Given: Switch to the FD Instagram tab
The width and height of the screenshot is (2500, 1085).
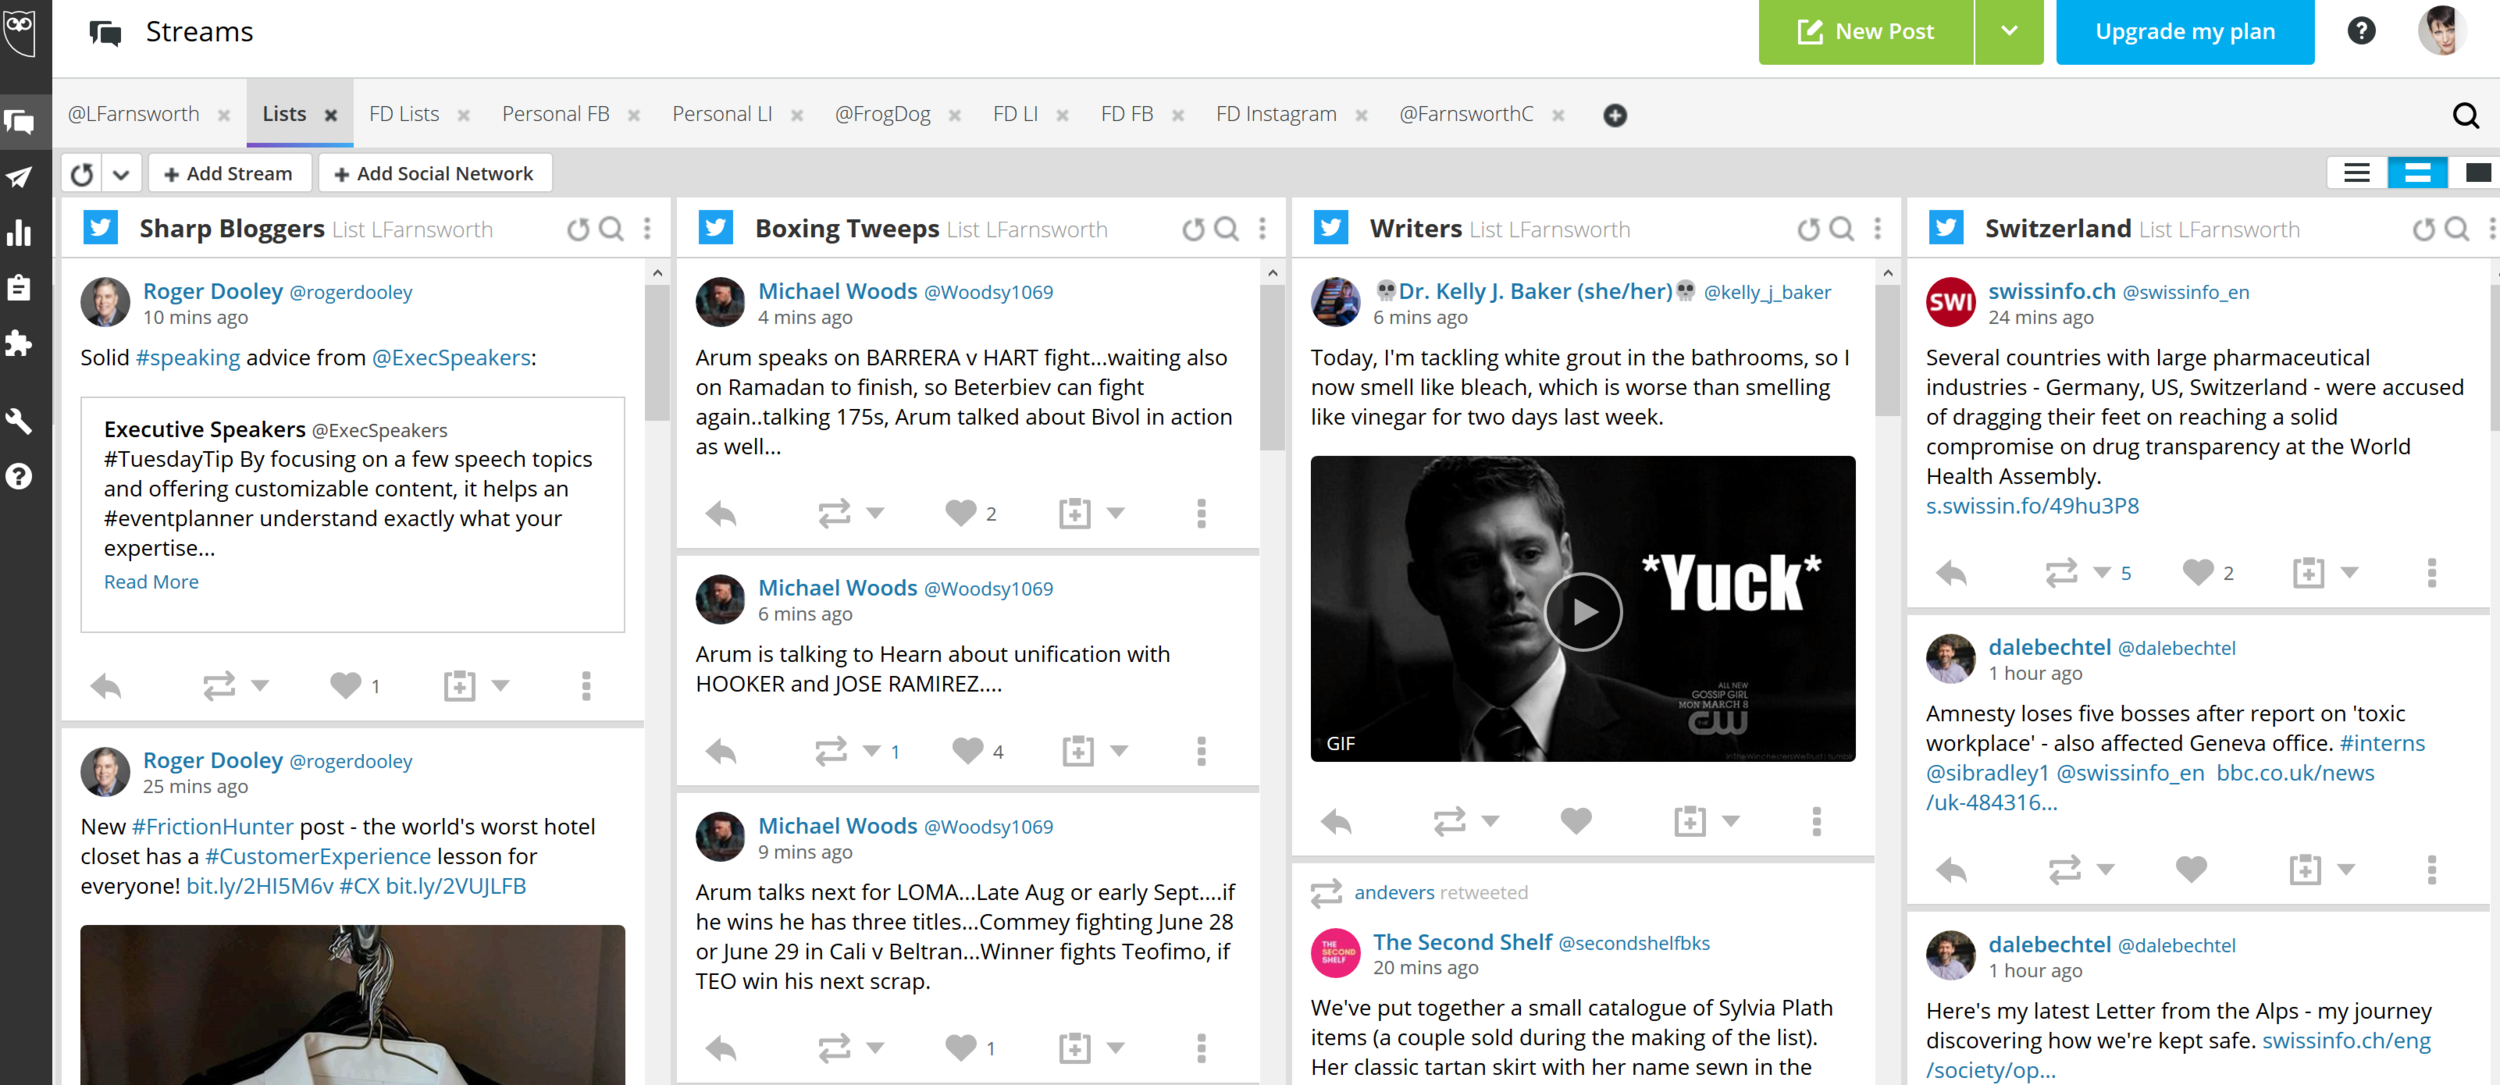Looking at the screenshot, I should [1277, 114].
